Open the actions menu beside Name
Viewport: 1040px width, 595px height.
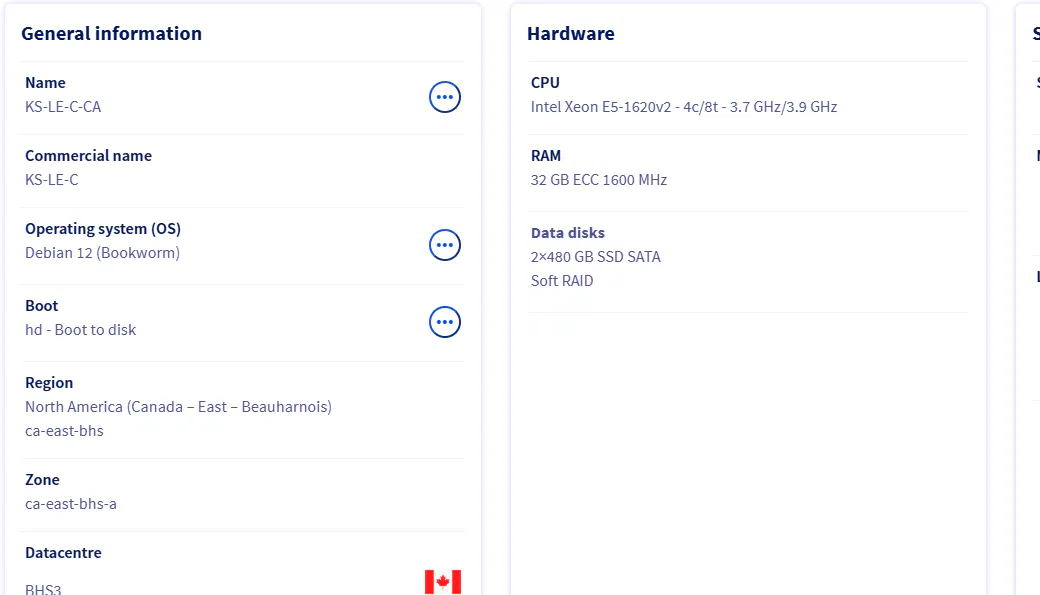click(444, 97)
